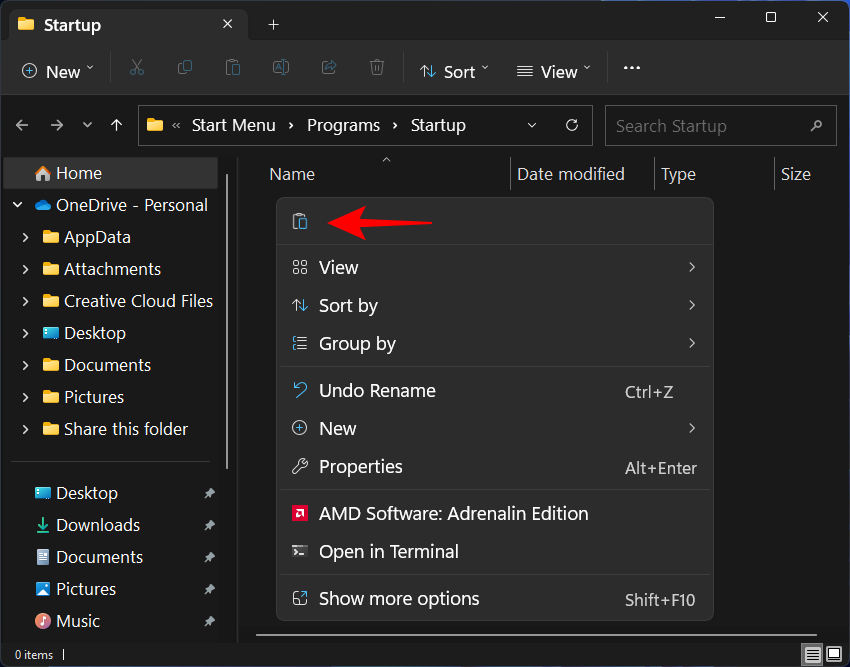This screenshot has width=850, height=667.
Task: Open the Sort dropdown in the toolbar
Action: click(x=454, y=71)
